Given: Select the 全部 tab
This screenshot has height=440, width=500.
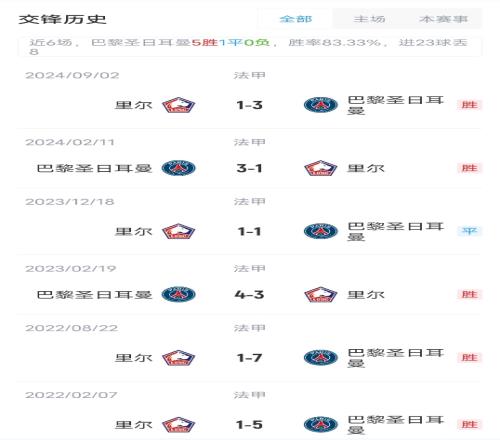Looking at the screenshot, I should point(296,19).
